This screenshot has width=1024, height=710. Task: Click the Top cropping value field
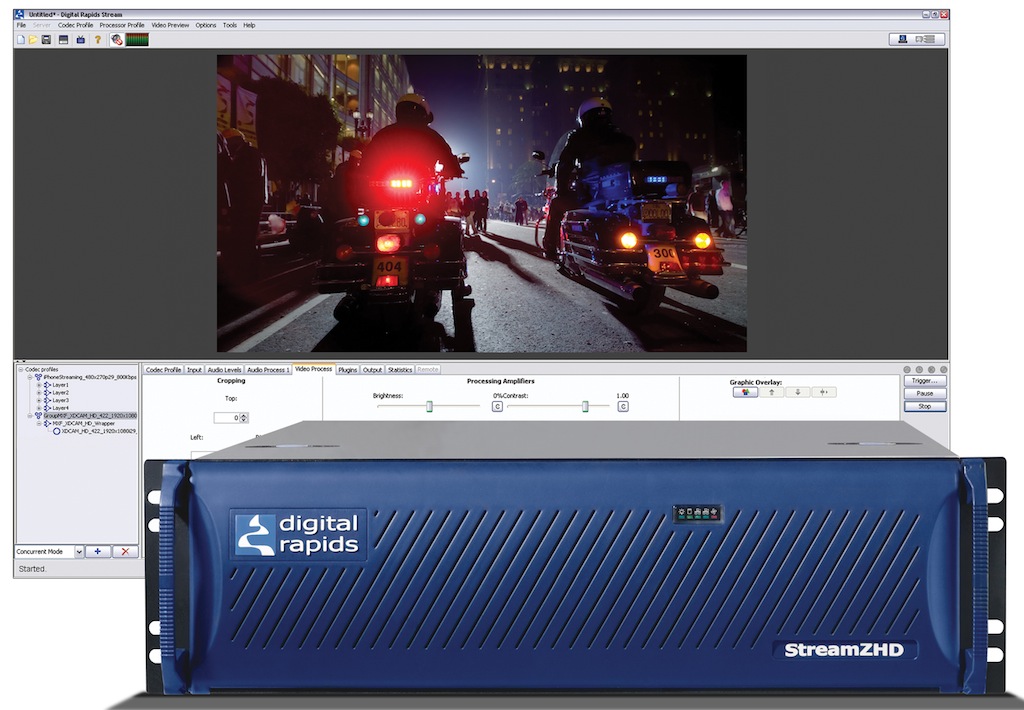tap(226, 418)
